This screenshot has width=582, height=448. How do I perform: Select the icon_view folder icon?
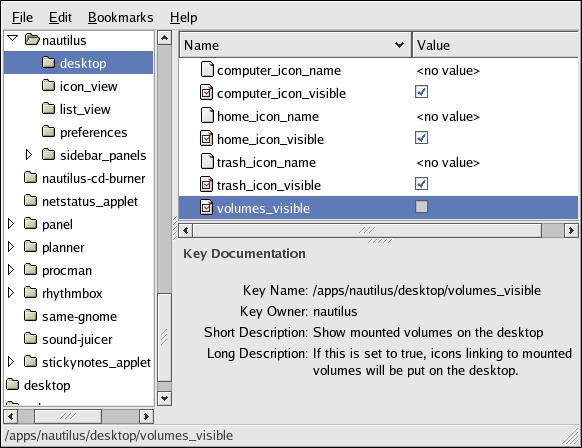pyautogui.click(x=48, y=86)
